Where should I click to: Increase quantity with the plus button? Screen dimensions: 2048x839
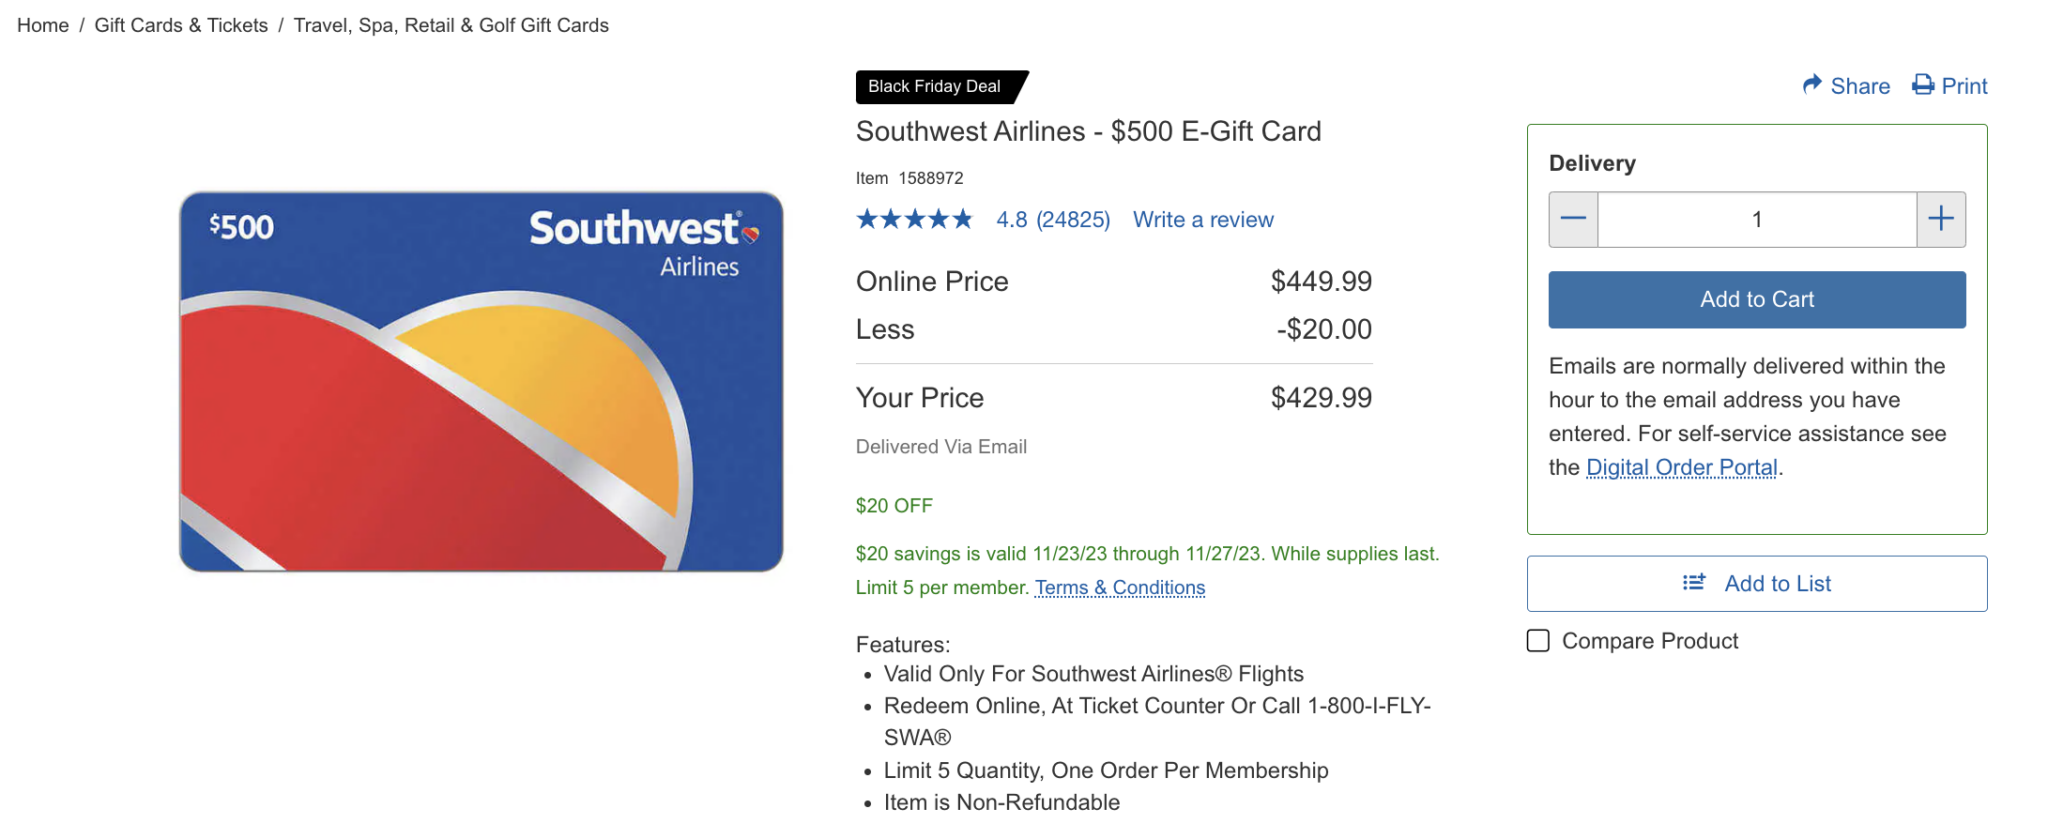coord(1941,219)
